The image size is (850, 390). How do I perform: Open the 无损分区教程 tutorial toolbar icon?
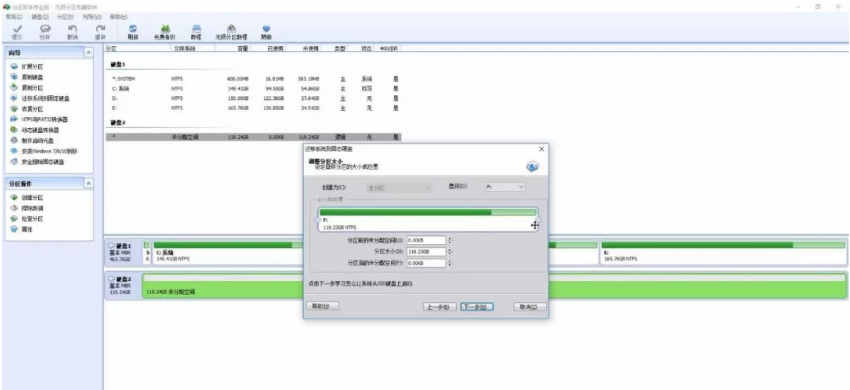point(231,31)
